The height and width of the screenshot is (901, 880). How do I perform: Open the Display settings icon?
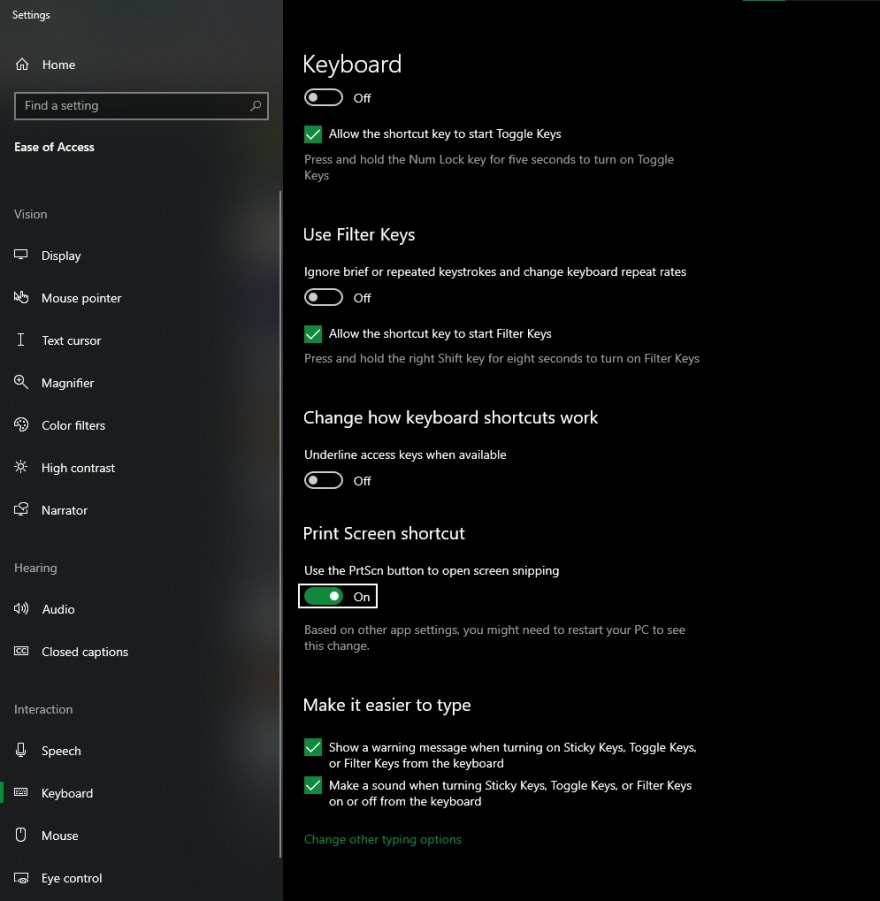pyautogui.click(x=21, y=255)
